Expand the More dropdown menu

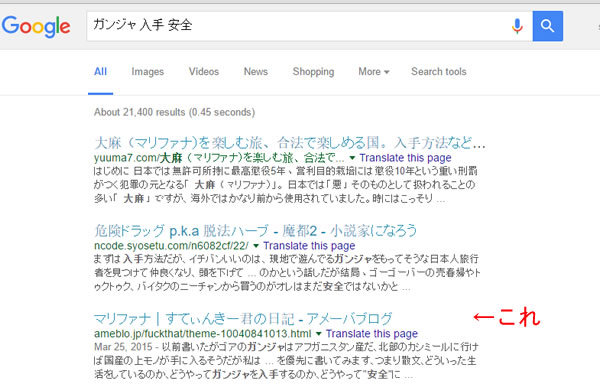pos(373,72)
